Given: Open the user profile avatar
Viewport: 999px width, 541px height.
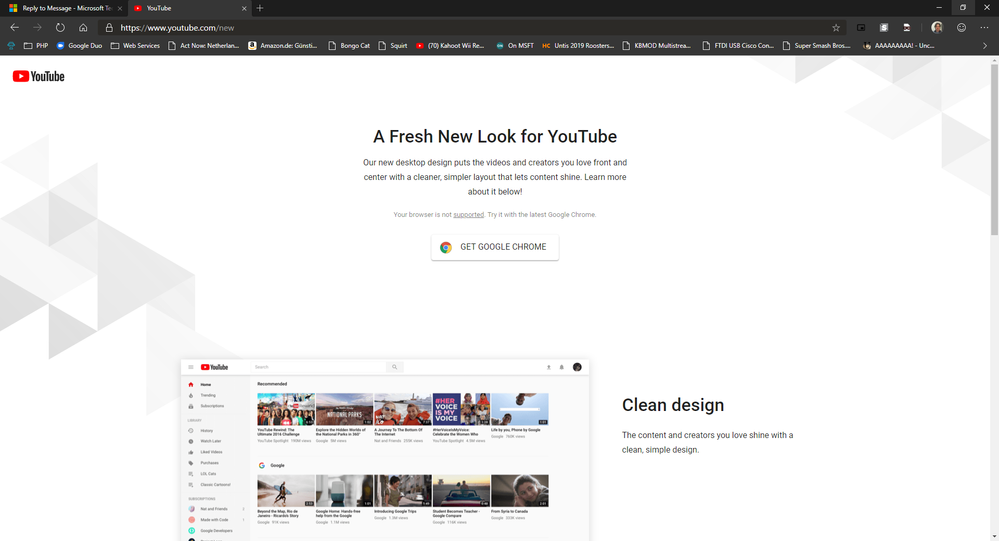Looking at the screenshot, I should point(937,27).
